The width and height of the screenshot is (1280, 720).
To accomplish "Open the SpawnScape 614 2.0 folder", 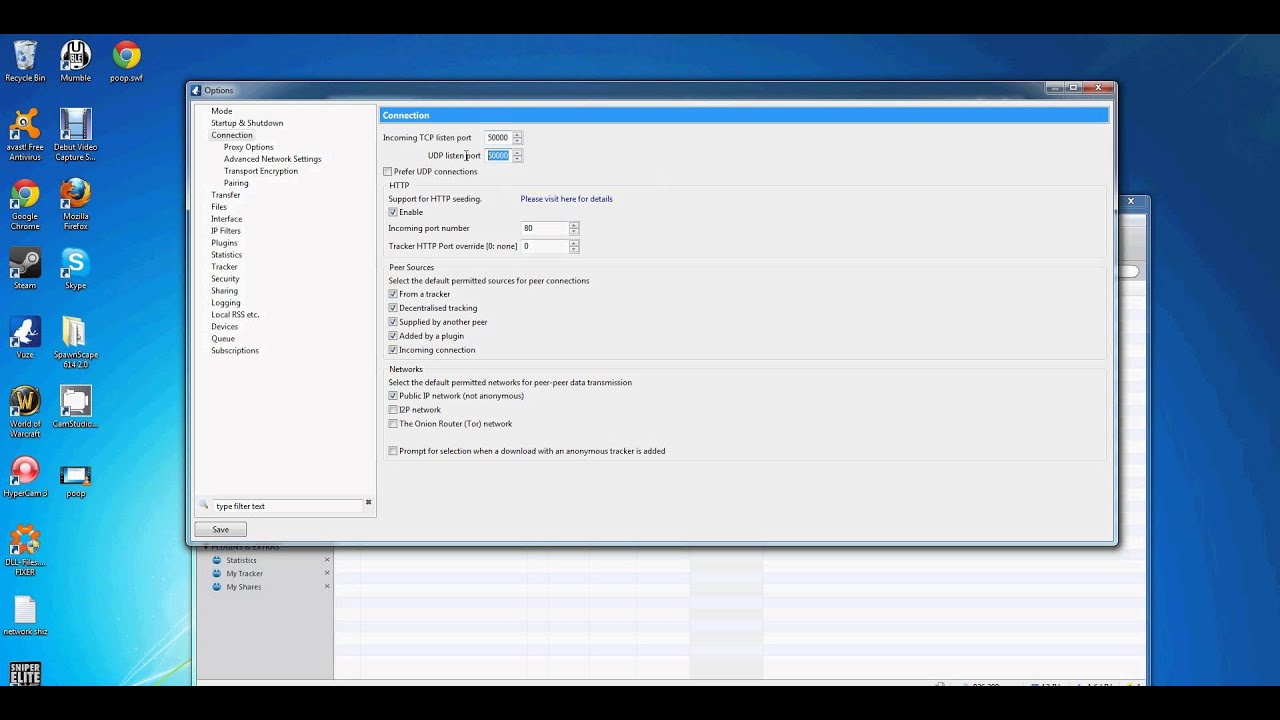I will pyautogui.click(x=75, y=343).
